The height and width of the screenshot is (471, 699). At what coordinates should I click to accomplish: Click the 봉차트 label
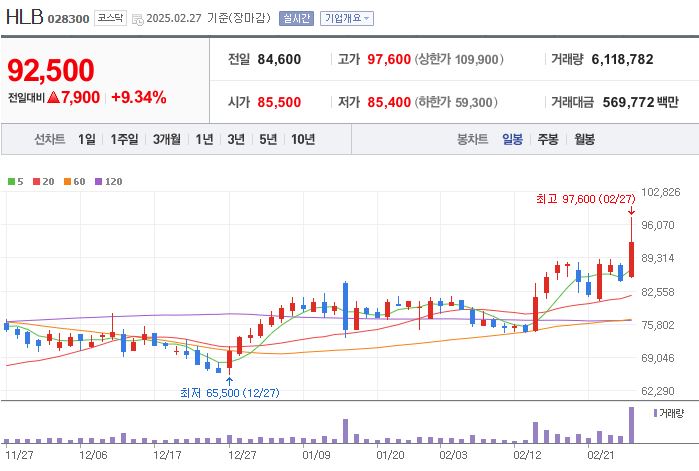pos(473,139)
